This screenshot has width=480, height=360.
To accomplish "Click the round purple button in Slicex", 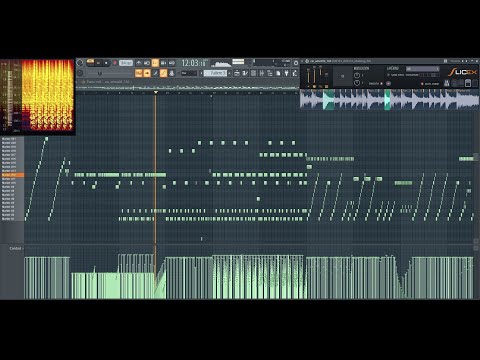I will click(388, 83).
